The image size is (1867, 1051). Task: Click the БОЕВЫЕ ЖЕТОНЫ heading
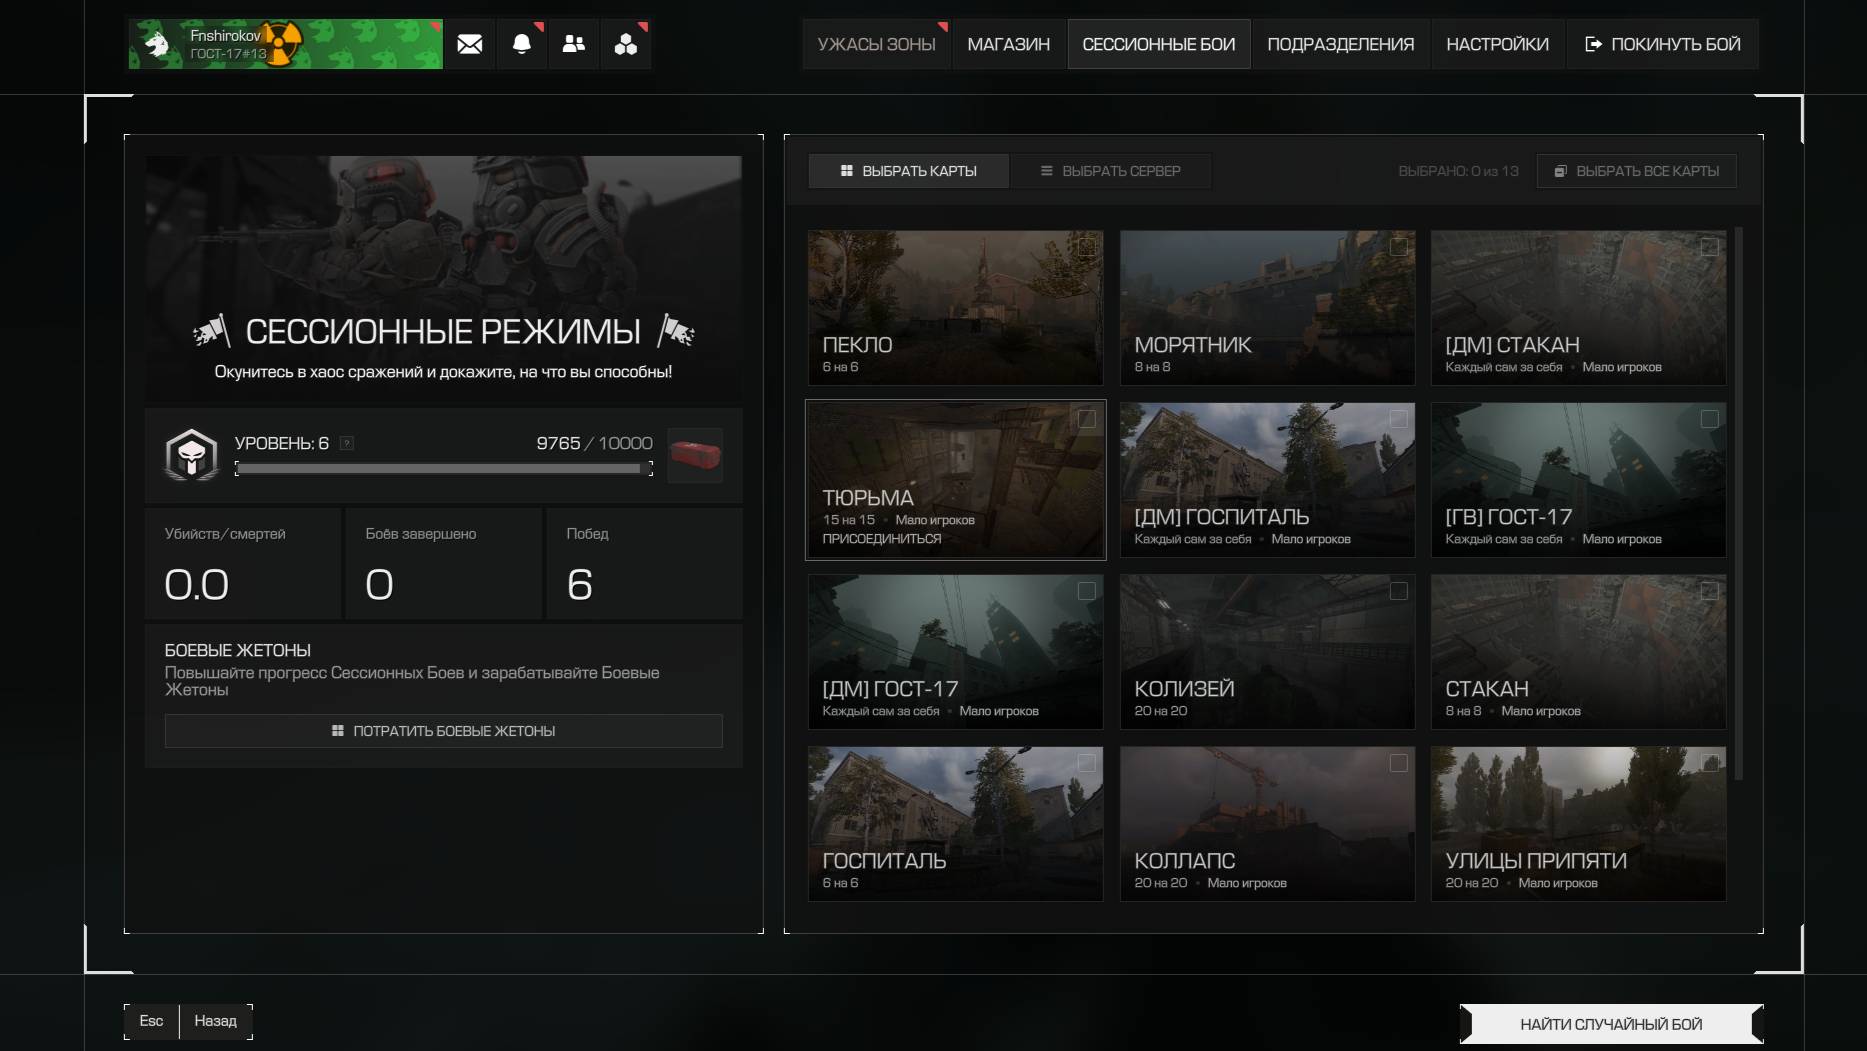(x=237, y=650)
